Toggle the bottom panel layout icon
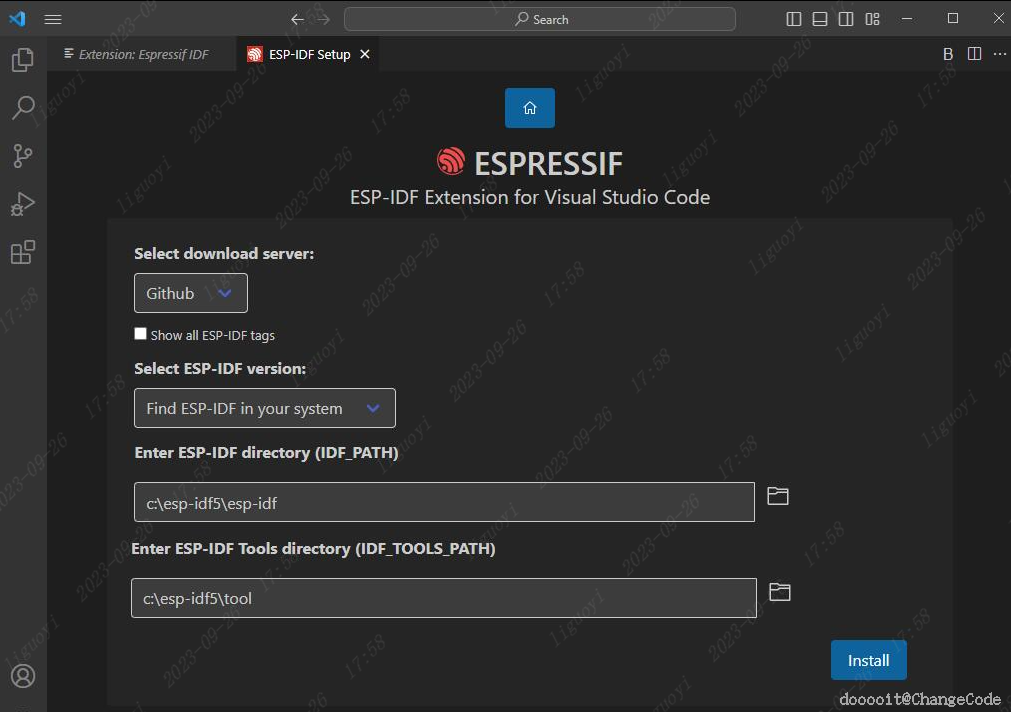The image size is (1011, 712). (820, 19)
